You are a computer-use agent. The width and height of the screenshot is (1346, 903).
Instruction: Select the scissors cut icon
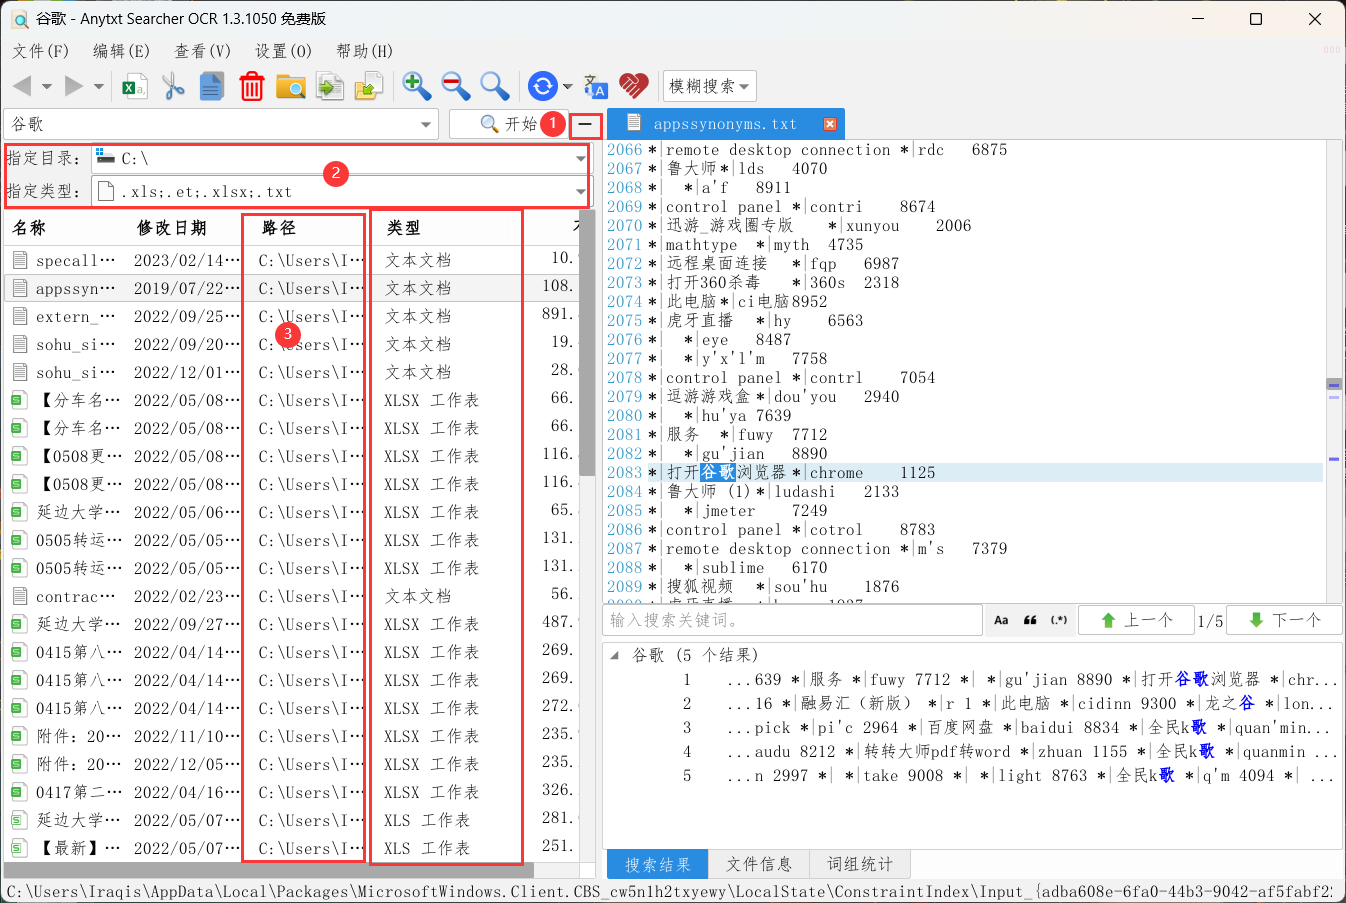[174, 87]
